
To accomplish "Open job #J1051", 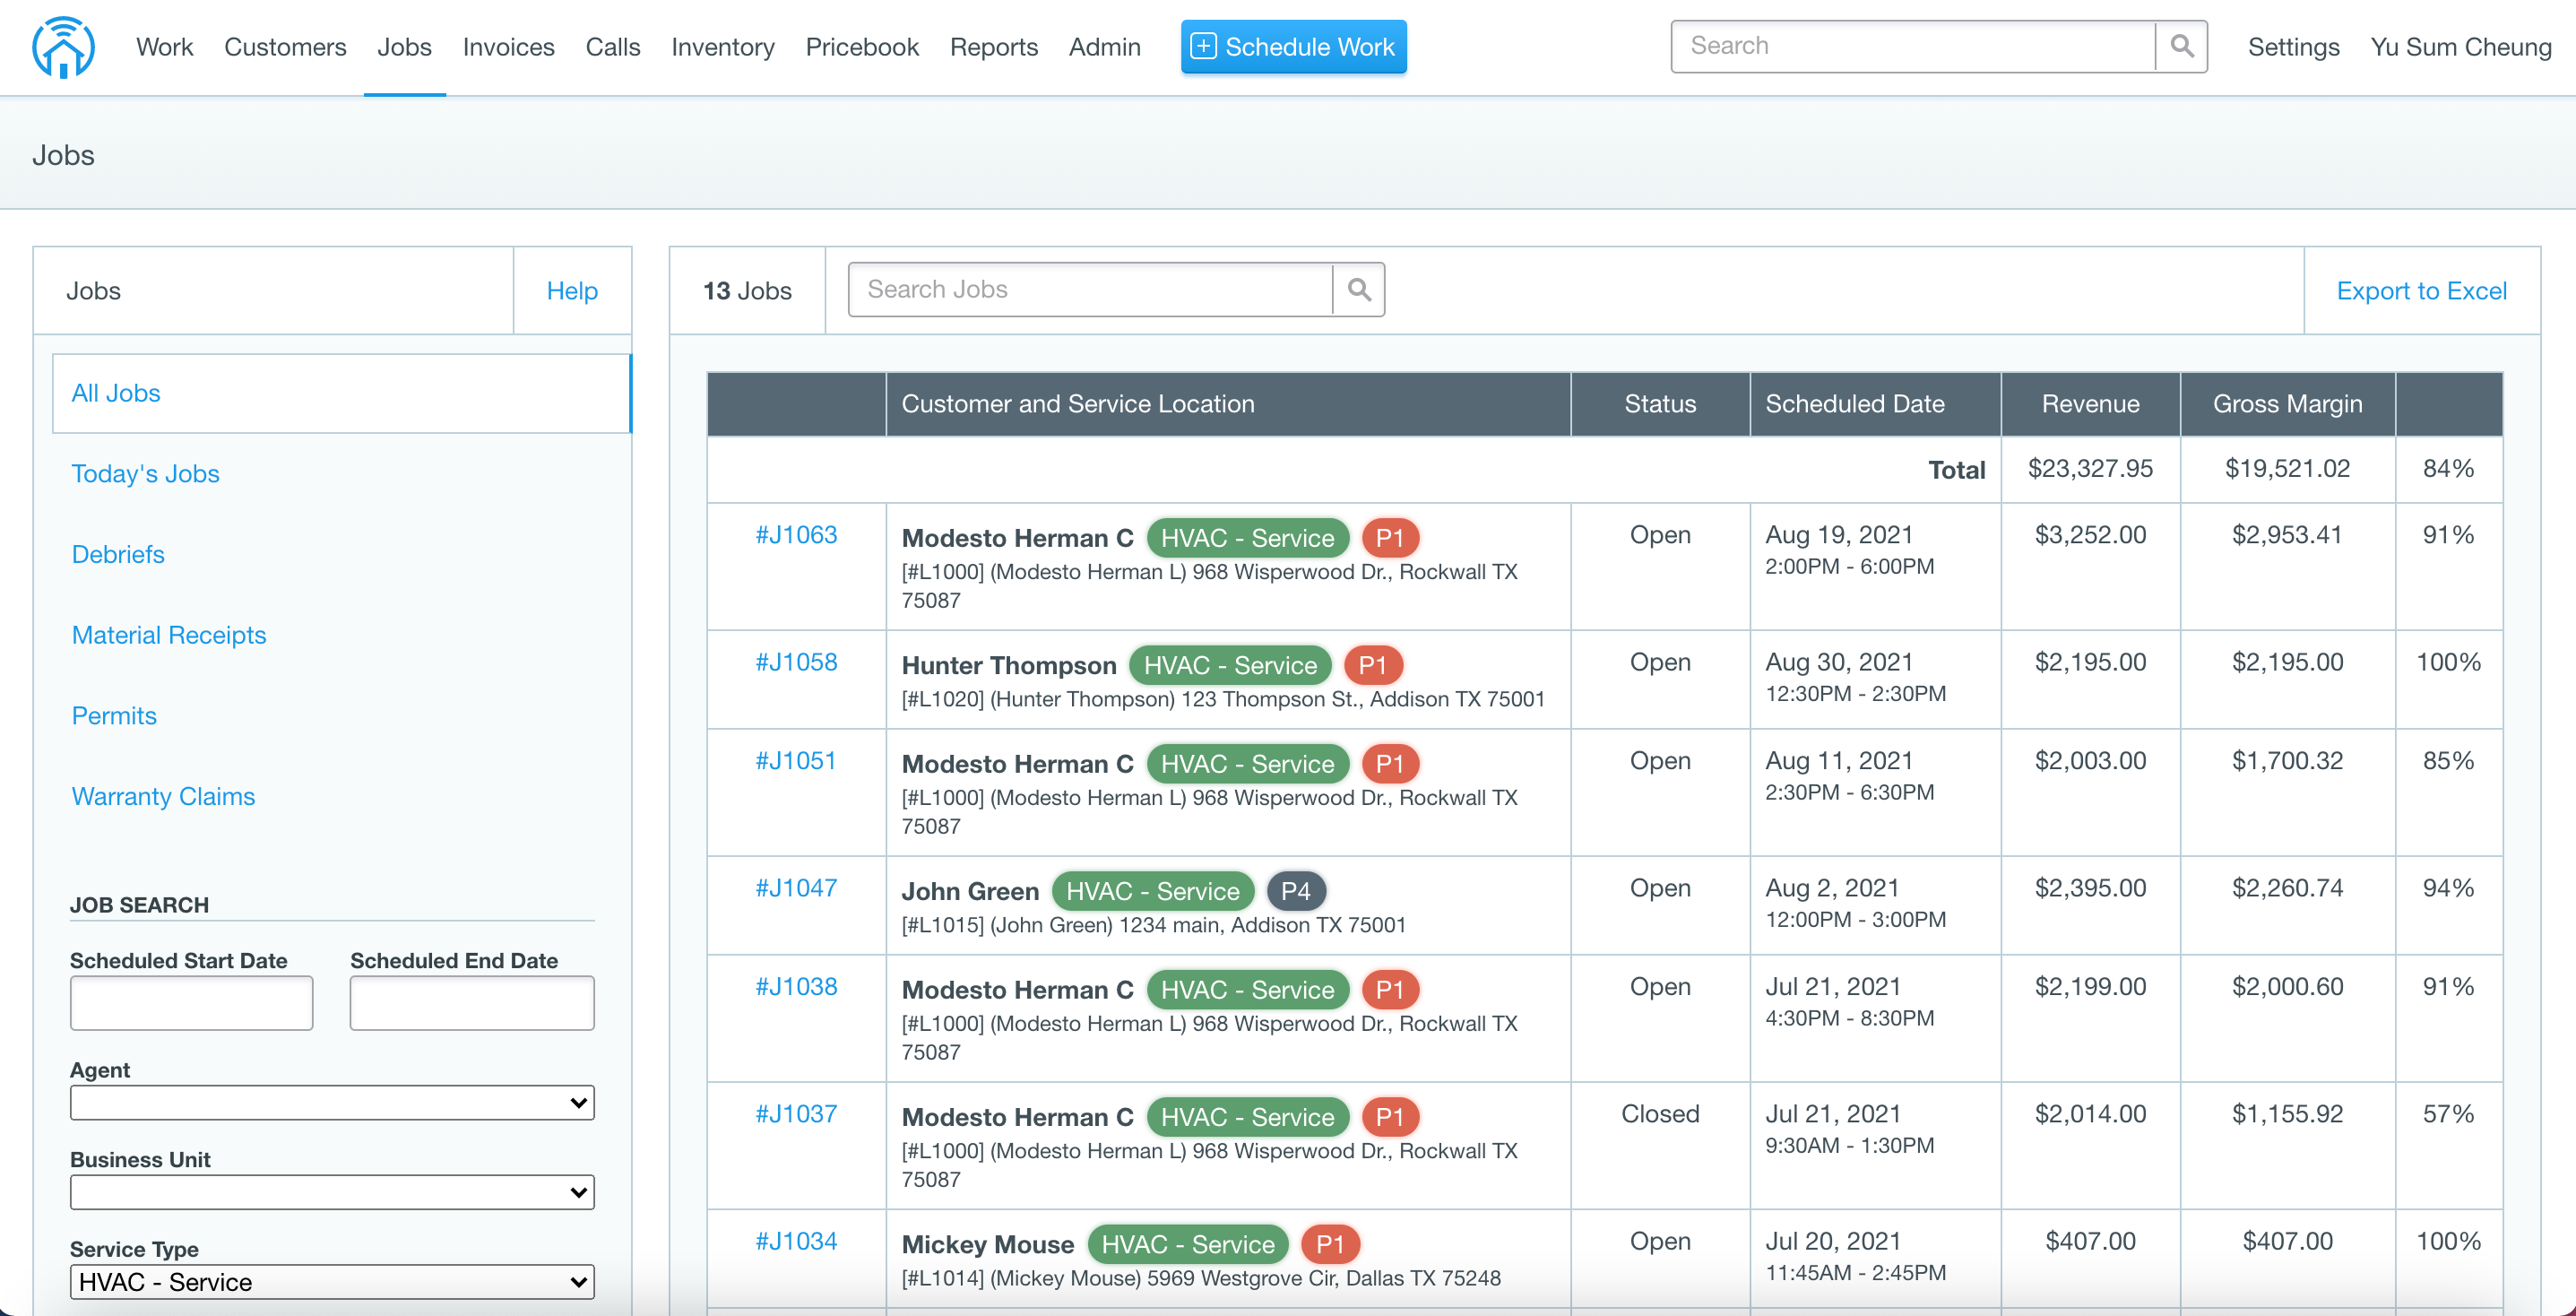I will (795, 761).
